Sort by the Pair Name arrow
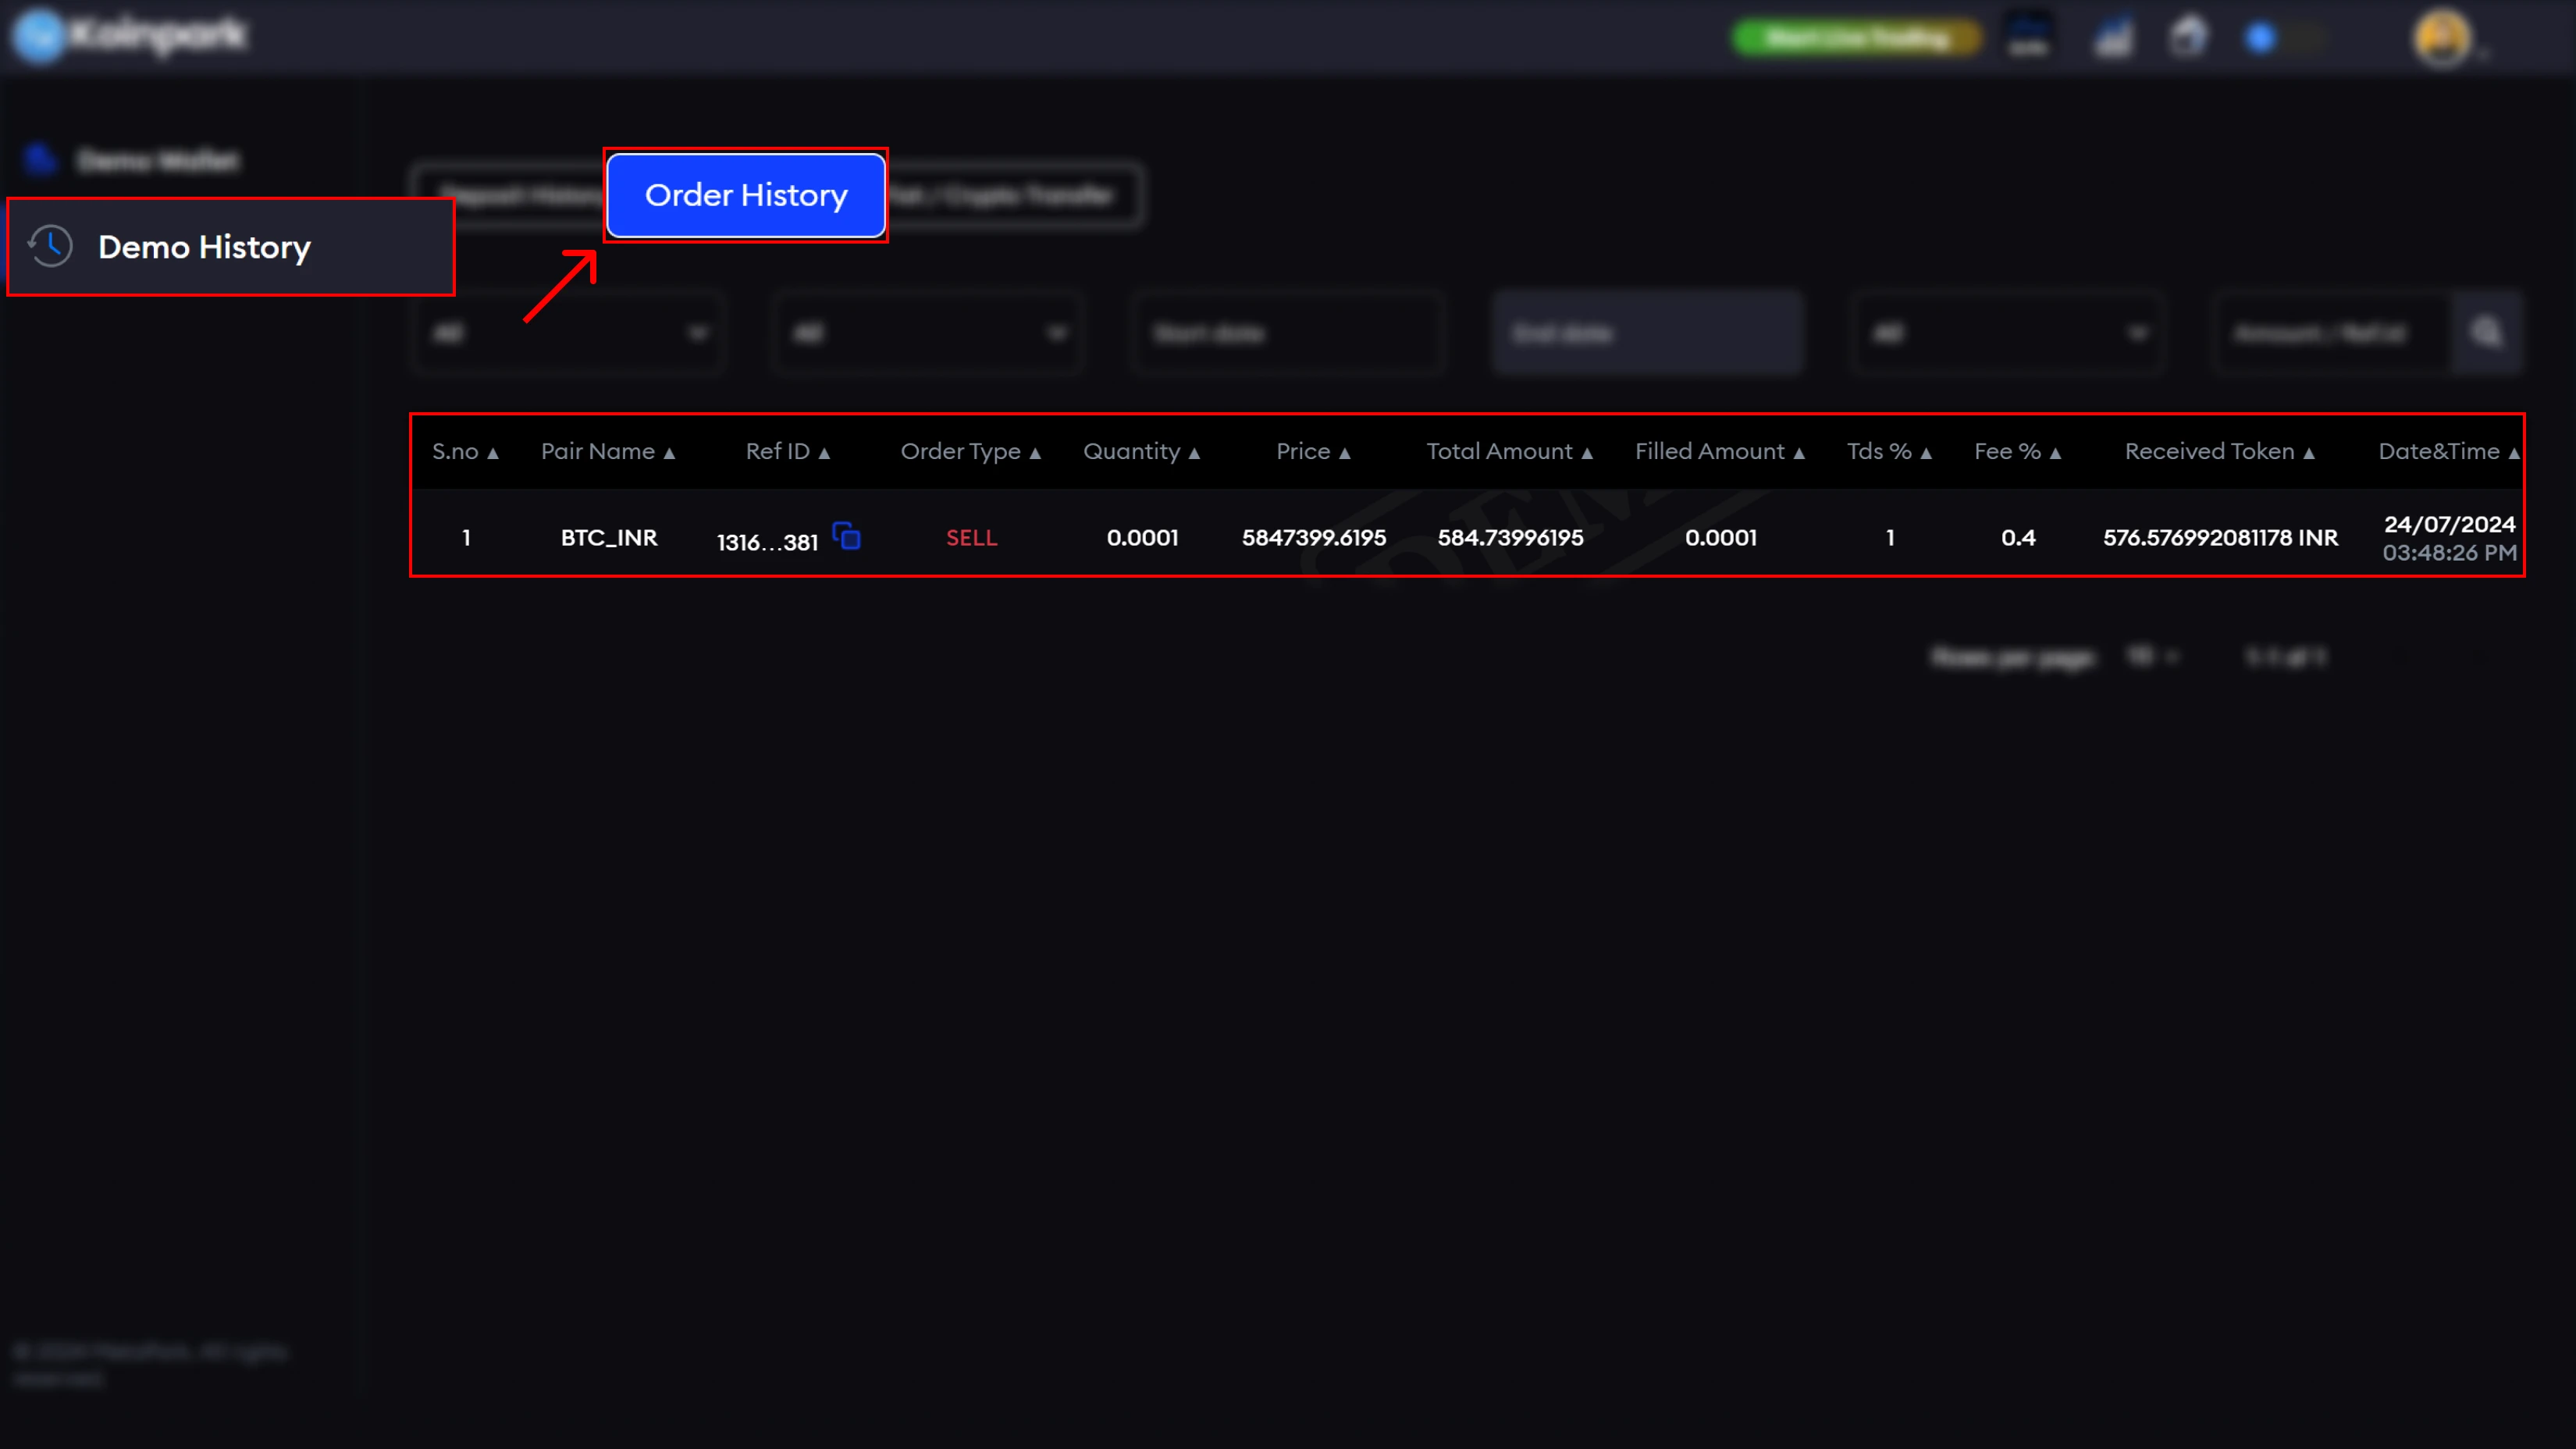This screenshot has height=1449, width=2576. [x=669, y=453]
